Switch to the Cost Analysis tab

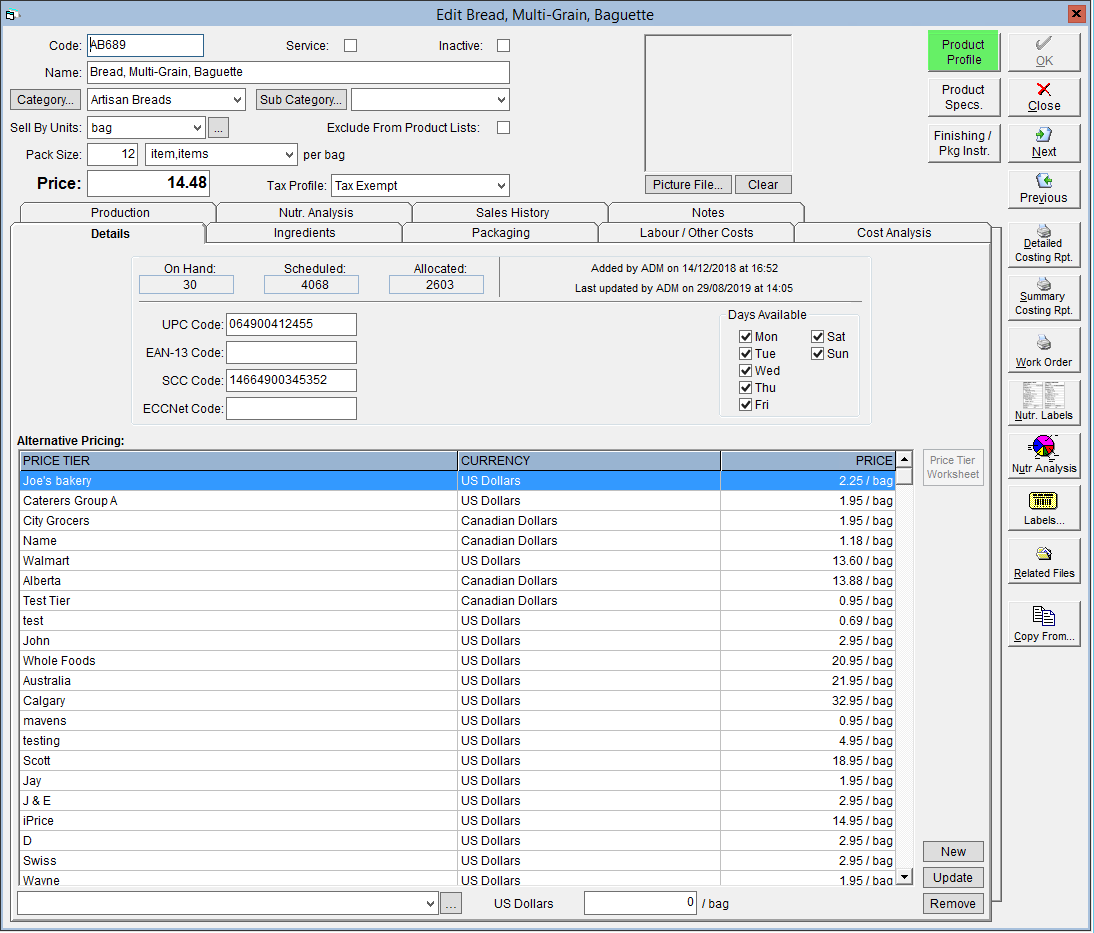894,233
